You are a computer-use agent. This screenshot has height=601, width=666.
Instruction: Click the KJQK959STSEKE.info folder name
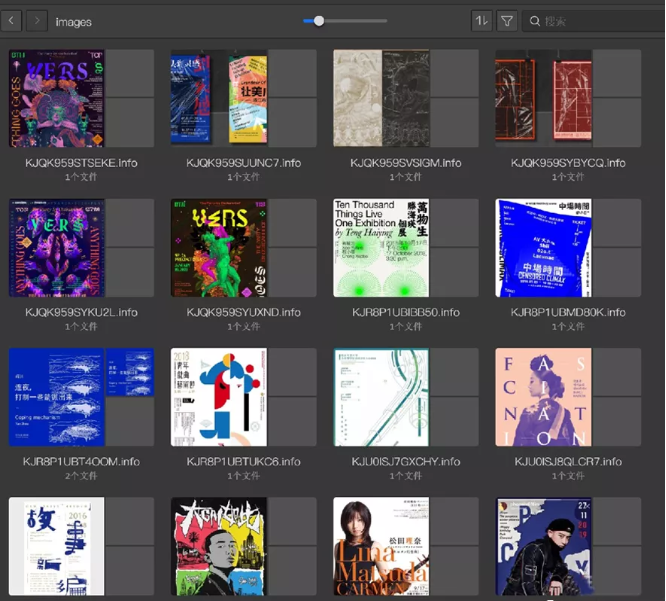(x=81, y=163)
